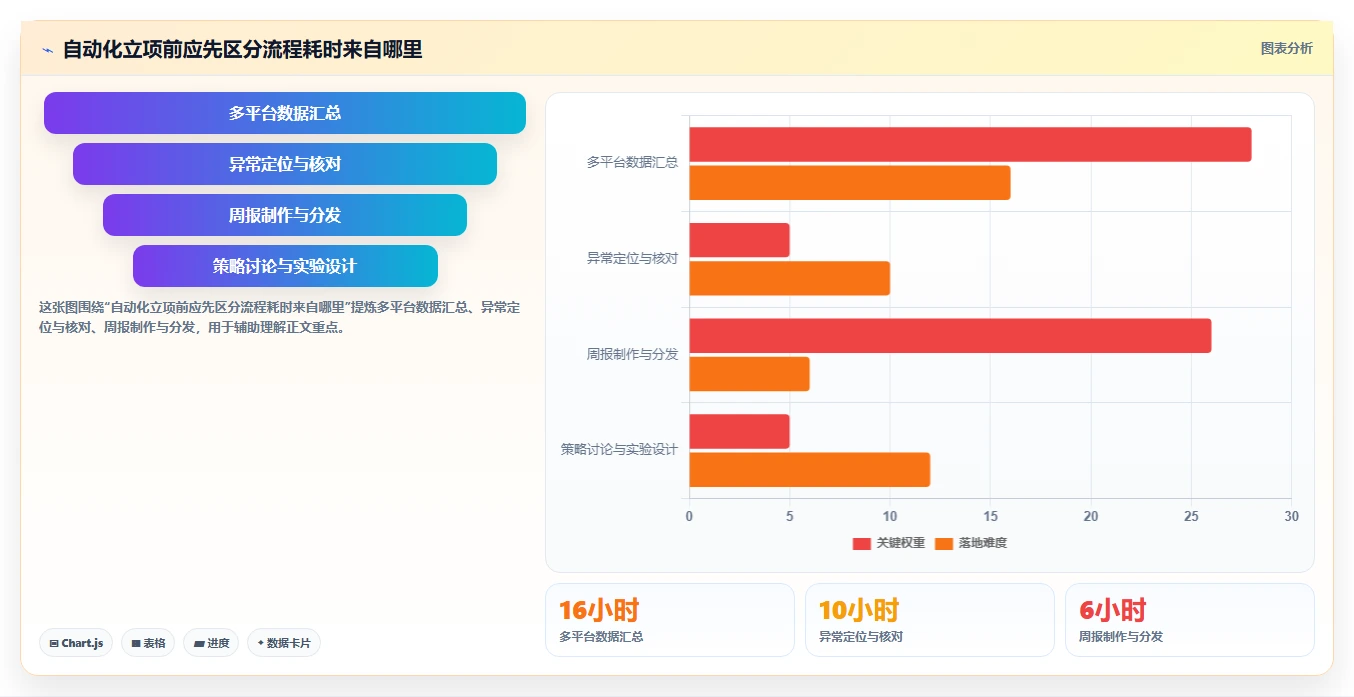Open the 16小时 data card
The image size is (1354, 697).
pos(670,620)
